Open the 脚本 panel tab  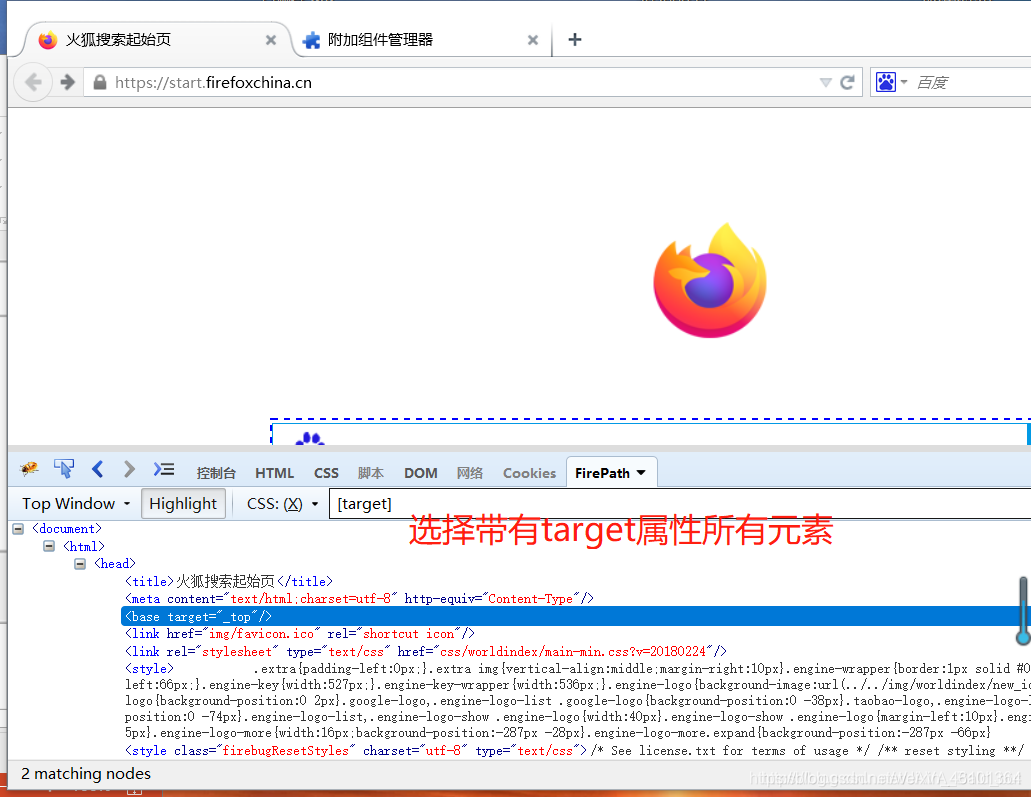click(371, 473)
